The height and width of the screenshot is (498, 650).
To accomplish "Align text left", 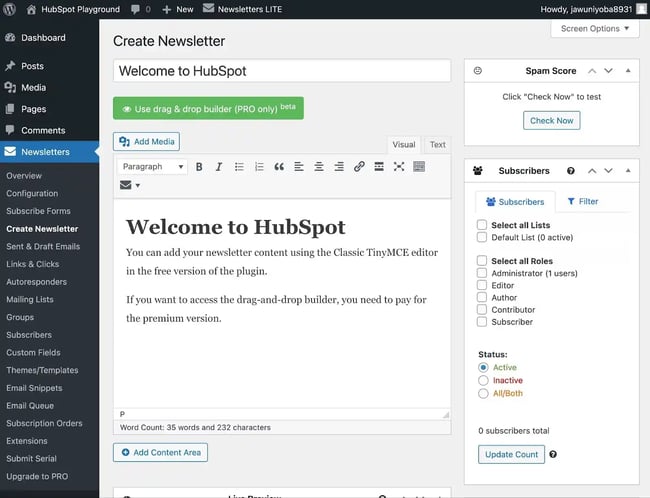I will [299, 167].
